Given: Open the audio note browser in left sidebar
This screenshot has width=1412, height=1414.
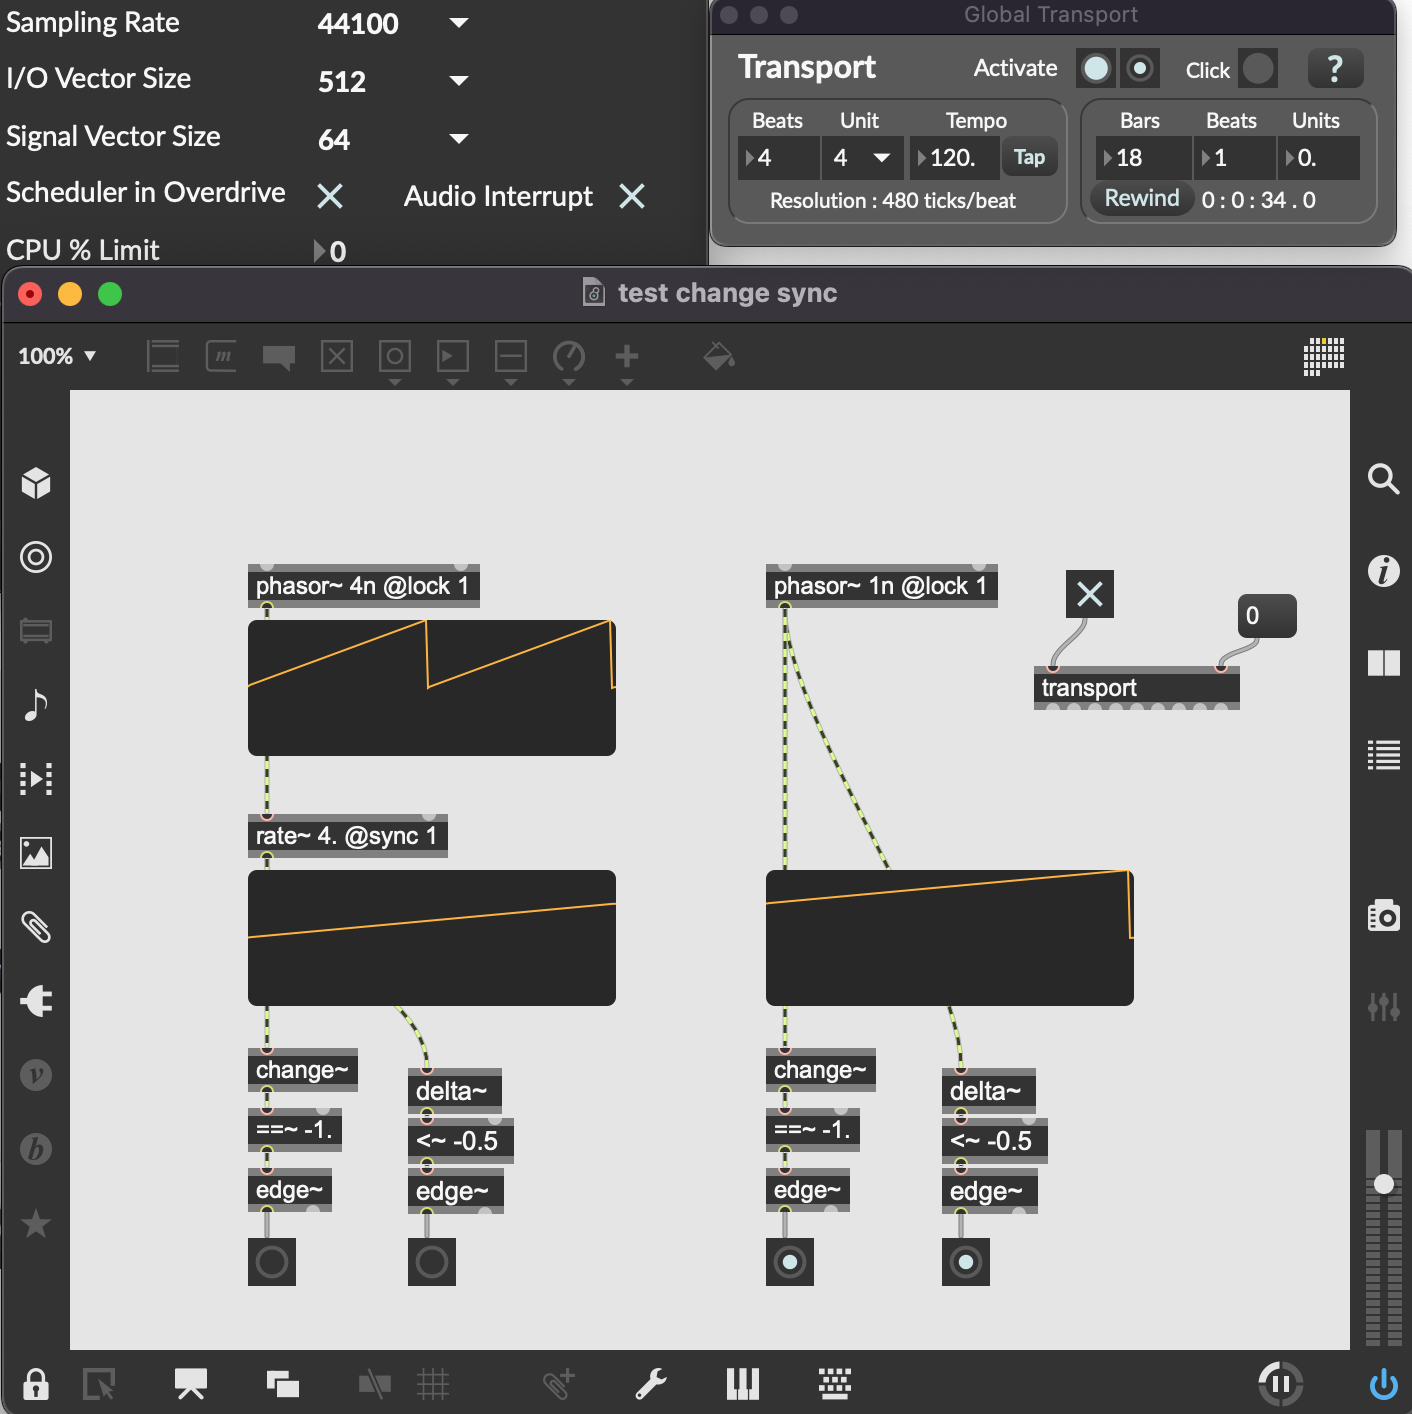Looking at the screenshot, I should 36,705.
